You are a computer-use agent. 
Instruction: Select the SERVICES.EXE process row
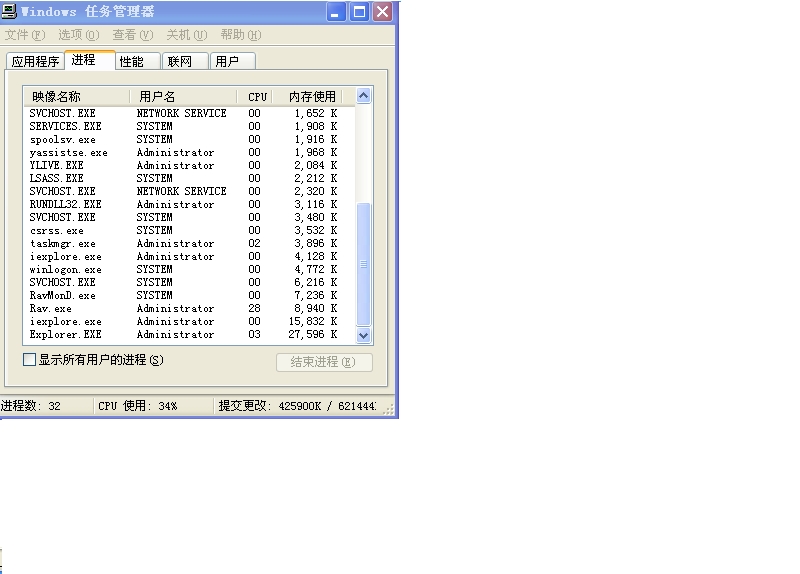189,126
